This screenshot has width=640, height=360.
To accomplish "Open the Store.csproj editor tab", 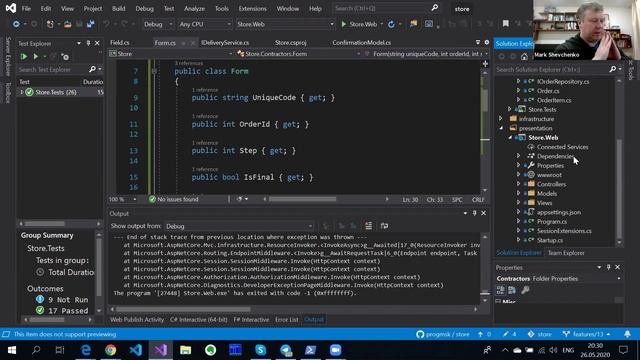I will pyautogui.click(x=291, y=42).
